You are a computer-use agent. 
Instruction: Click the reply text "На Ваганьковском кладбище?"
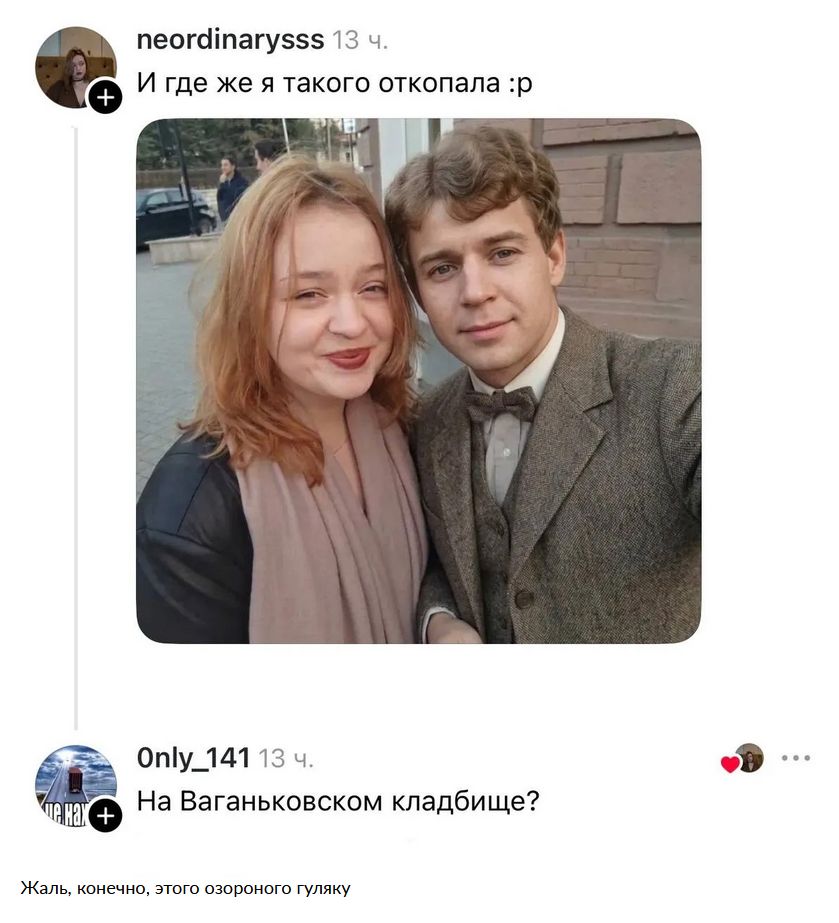pos(338,802)
